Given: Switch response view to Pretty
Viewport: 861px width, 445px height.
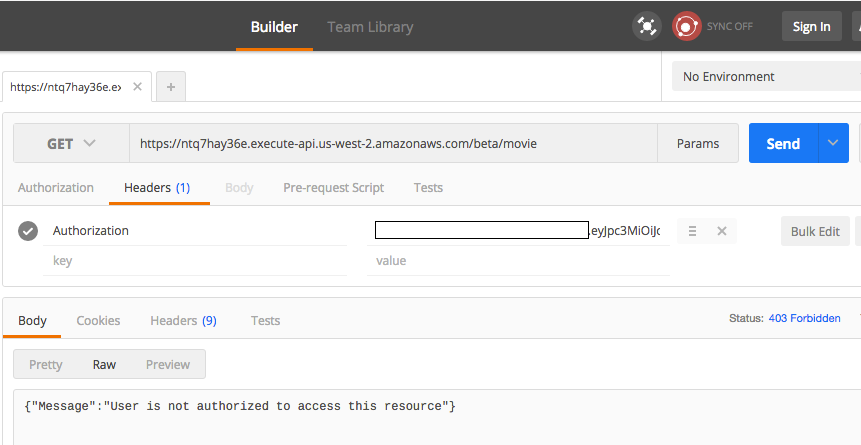Looking at the screenshot, I should pos(46,364).
